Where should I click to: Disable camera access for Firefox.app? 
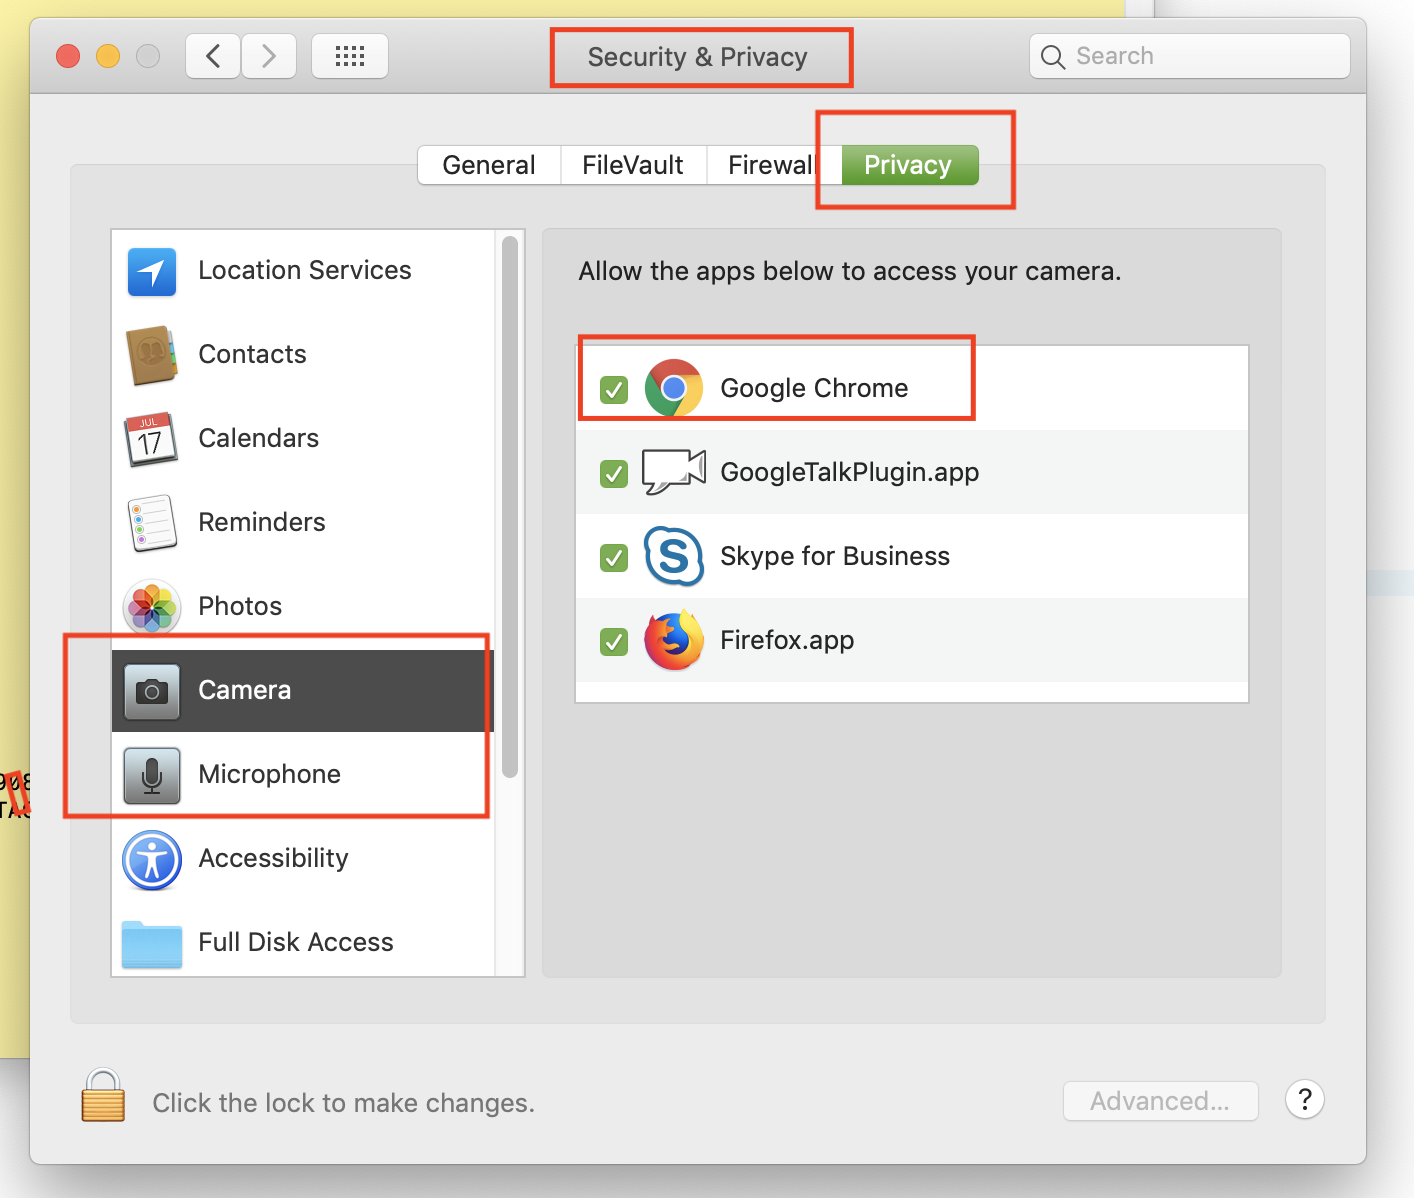pos(614,641)
